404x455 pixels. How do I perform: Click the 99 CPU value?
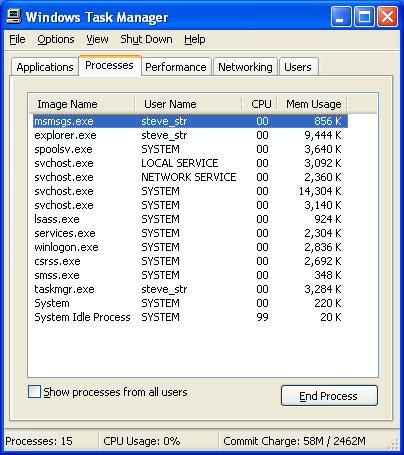[x=262, y=317]
